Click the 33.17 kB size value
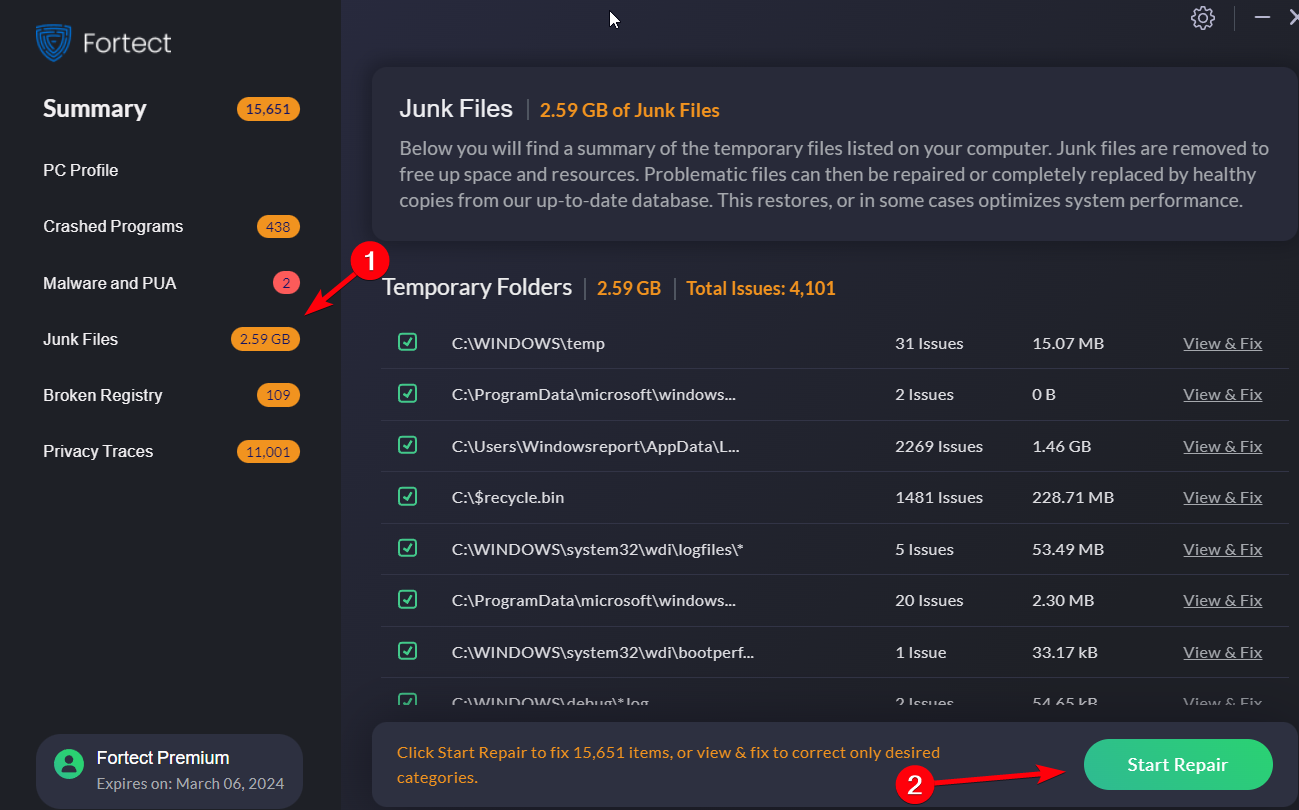The height and width of the screenshot is (810, 1299). 1065,652
